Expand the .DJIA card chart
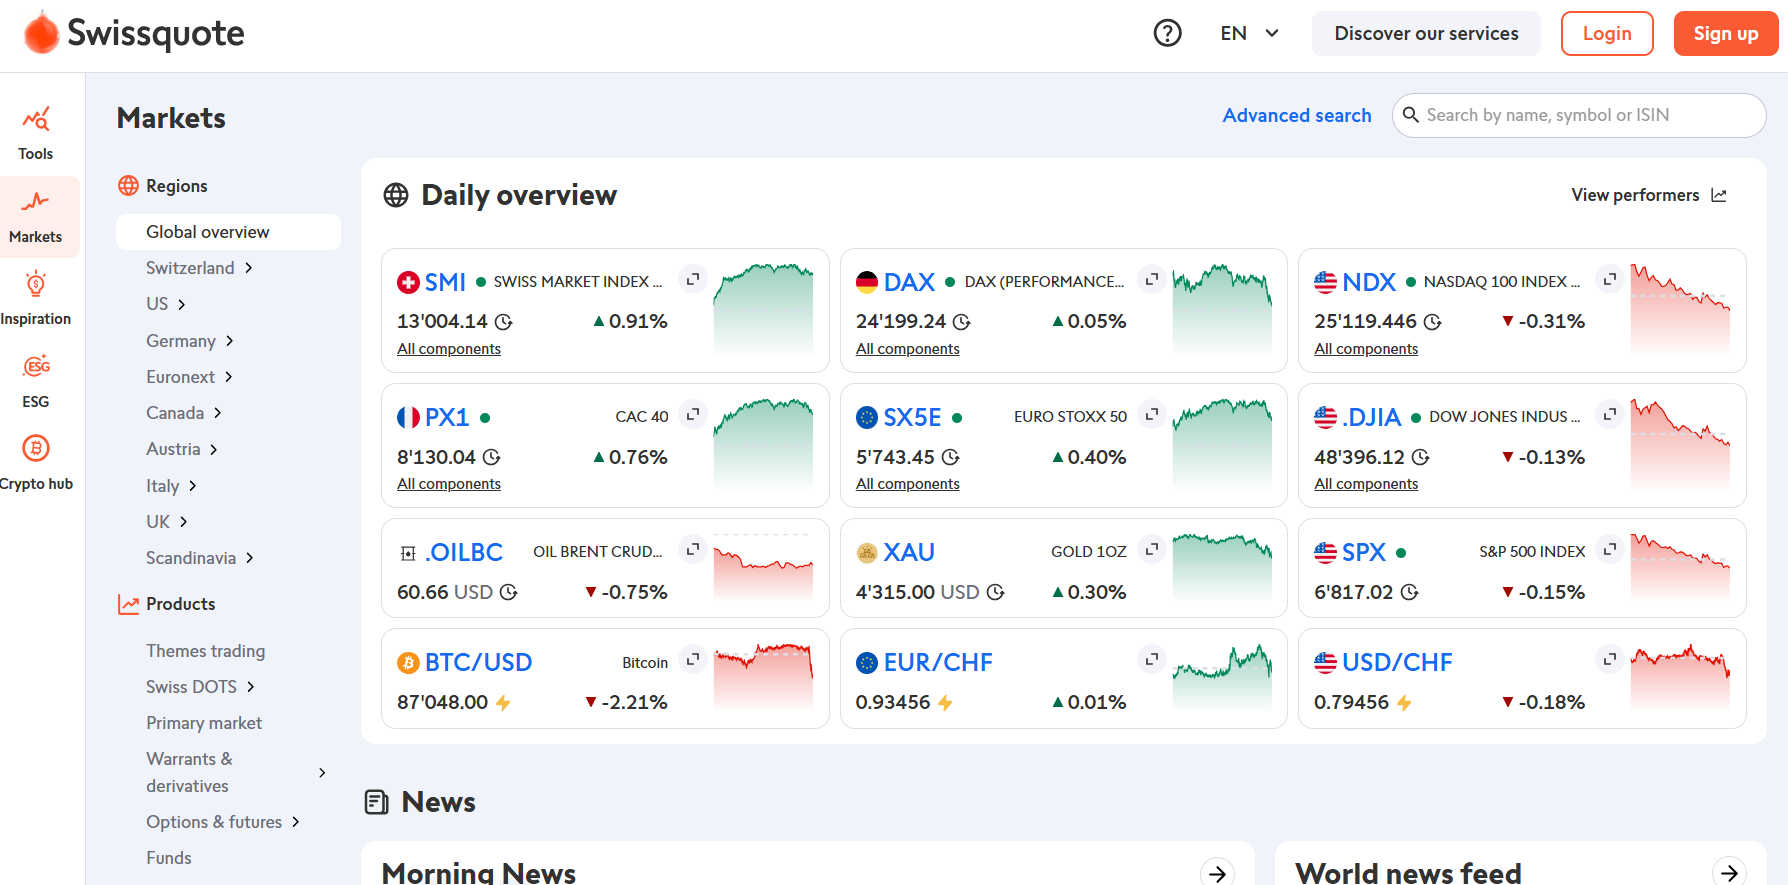1788x885 pixels. (1610, 414)
